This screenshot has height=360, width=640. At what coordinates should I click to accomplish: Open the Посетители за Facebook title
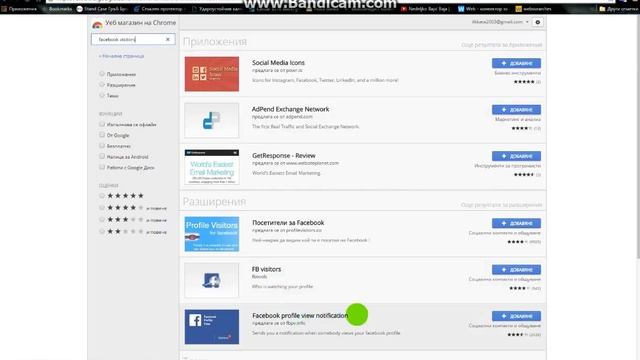click(288, 222)
